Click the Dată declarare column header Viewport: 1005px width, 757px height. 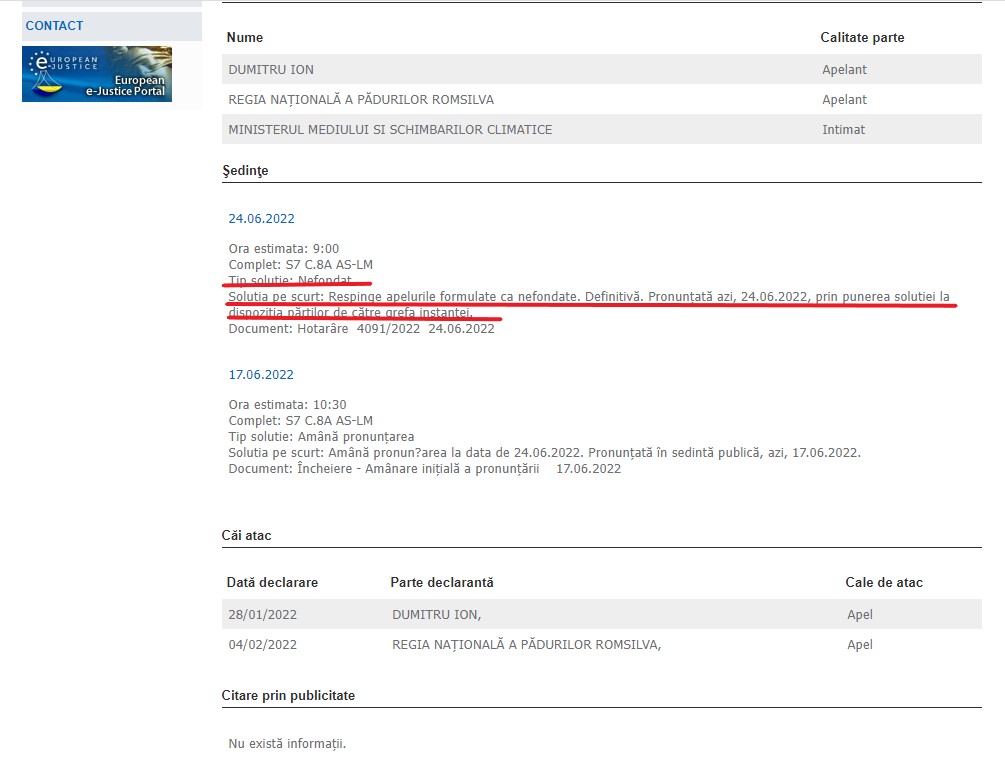[x=272, y=583]
